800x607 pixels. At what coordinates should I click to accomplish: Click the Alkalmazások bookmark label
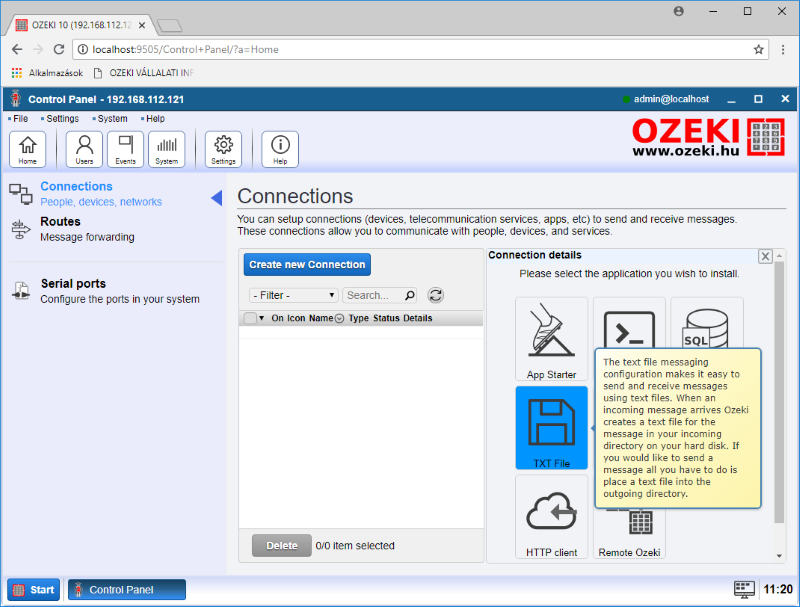coord(56,73)
